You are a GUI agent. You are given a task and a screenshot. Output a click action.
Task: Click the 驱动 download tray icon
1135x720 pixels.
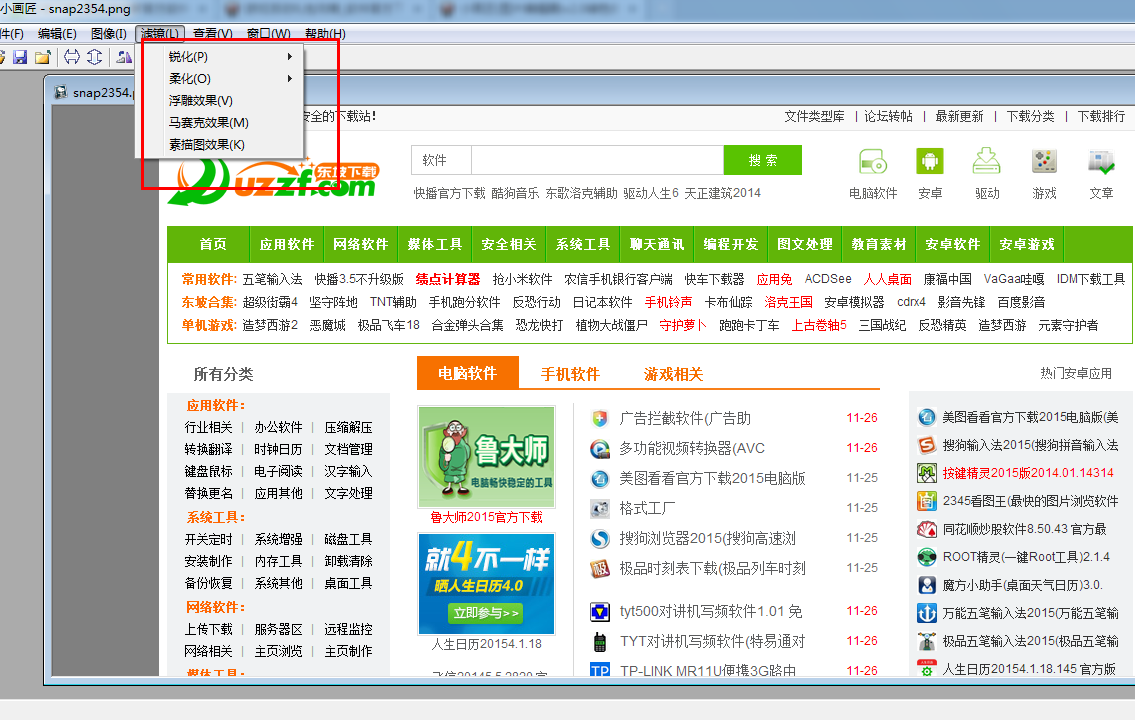click(x=987, y=161)
